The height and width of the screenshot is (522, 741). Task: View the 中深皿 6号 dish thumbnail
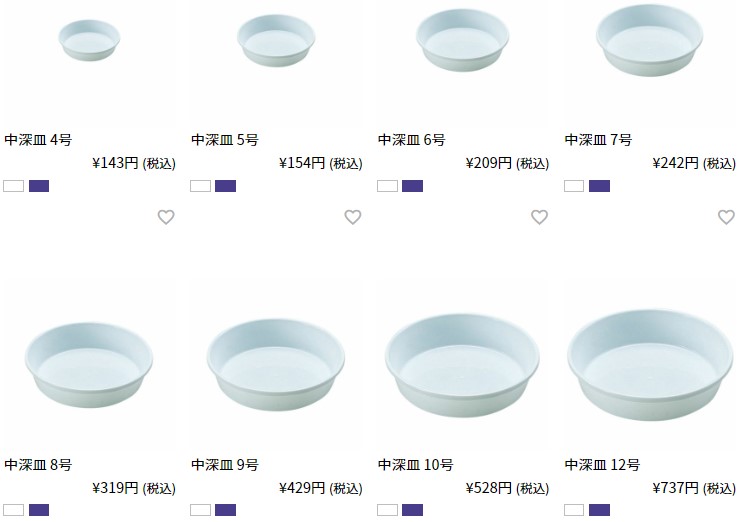click(463, 40)
